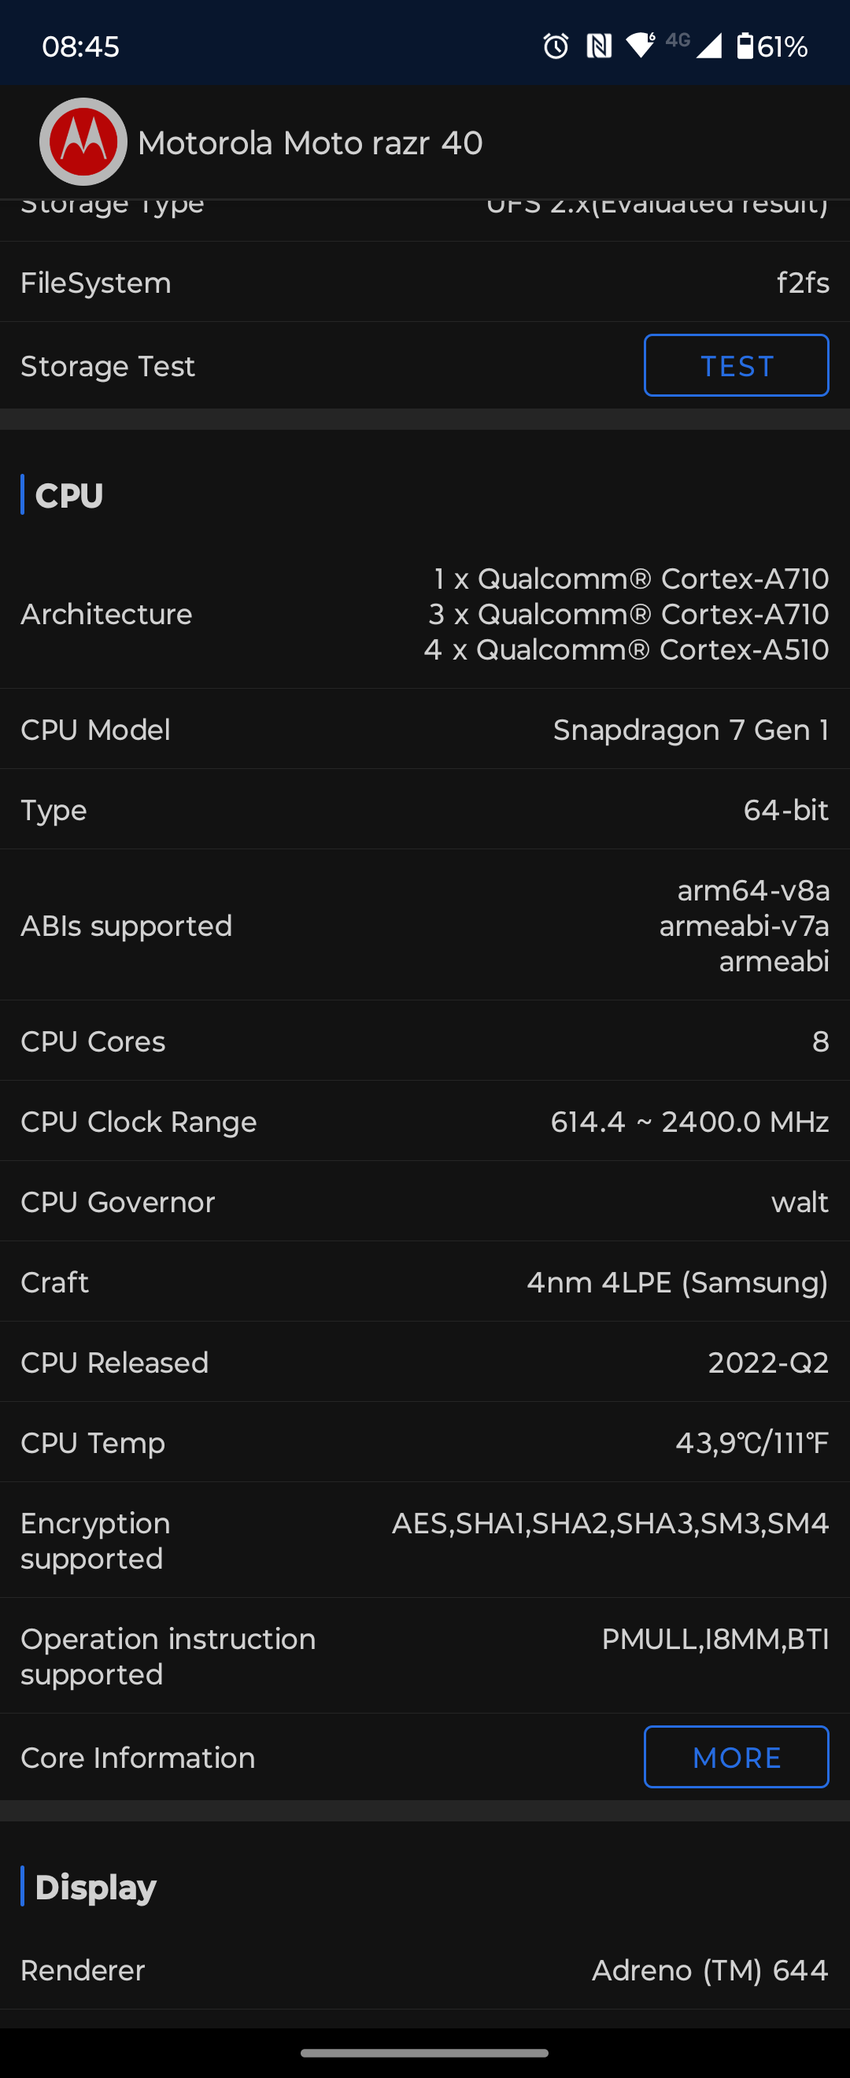Tap the battery icon in status bar
This screenshot has width=850, height=2078.
tap(745, 46)
